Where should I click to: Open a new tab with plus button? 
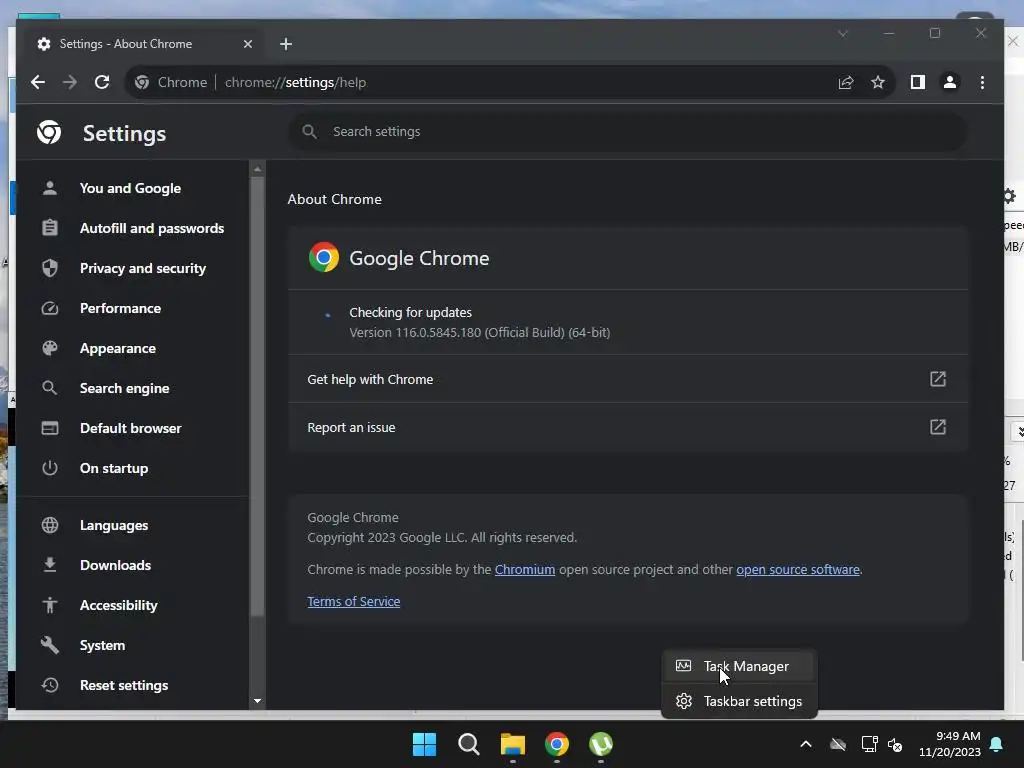285,44
